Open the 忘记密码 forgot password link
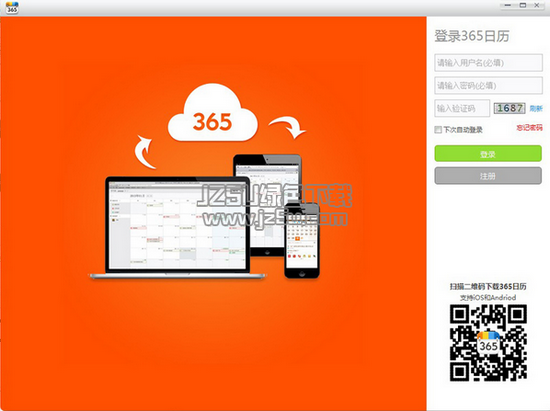This screenshot has width=550, height=411. (x=529, y=128)
